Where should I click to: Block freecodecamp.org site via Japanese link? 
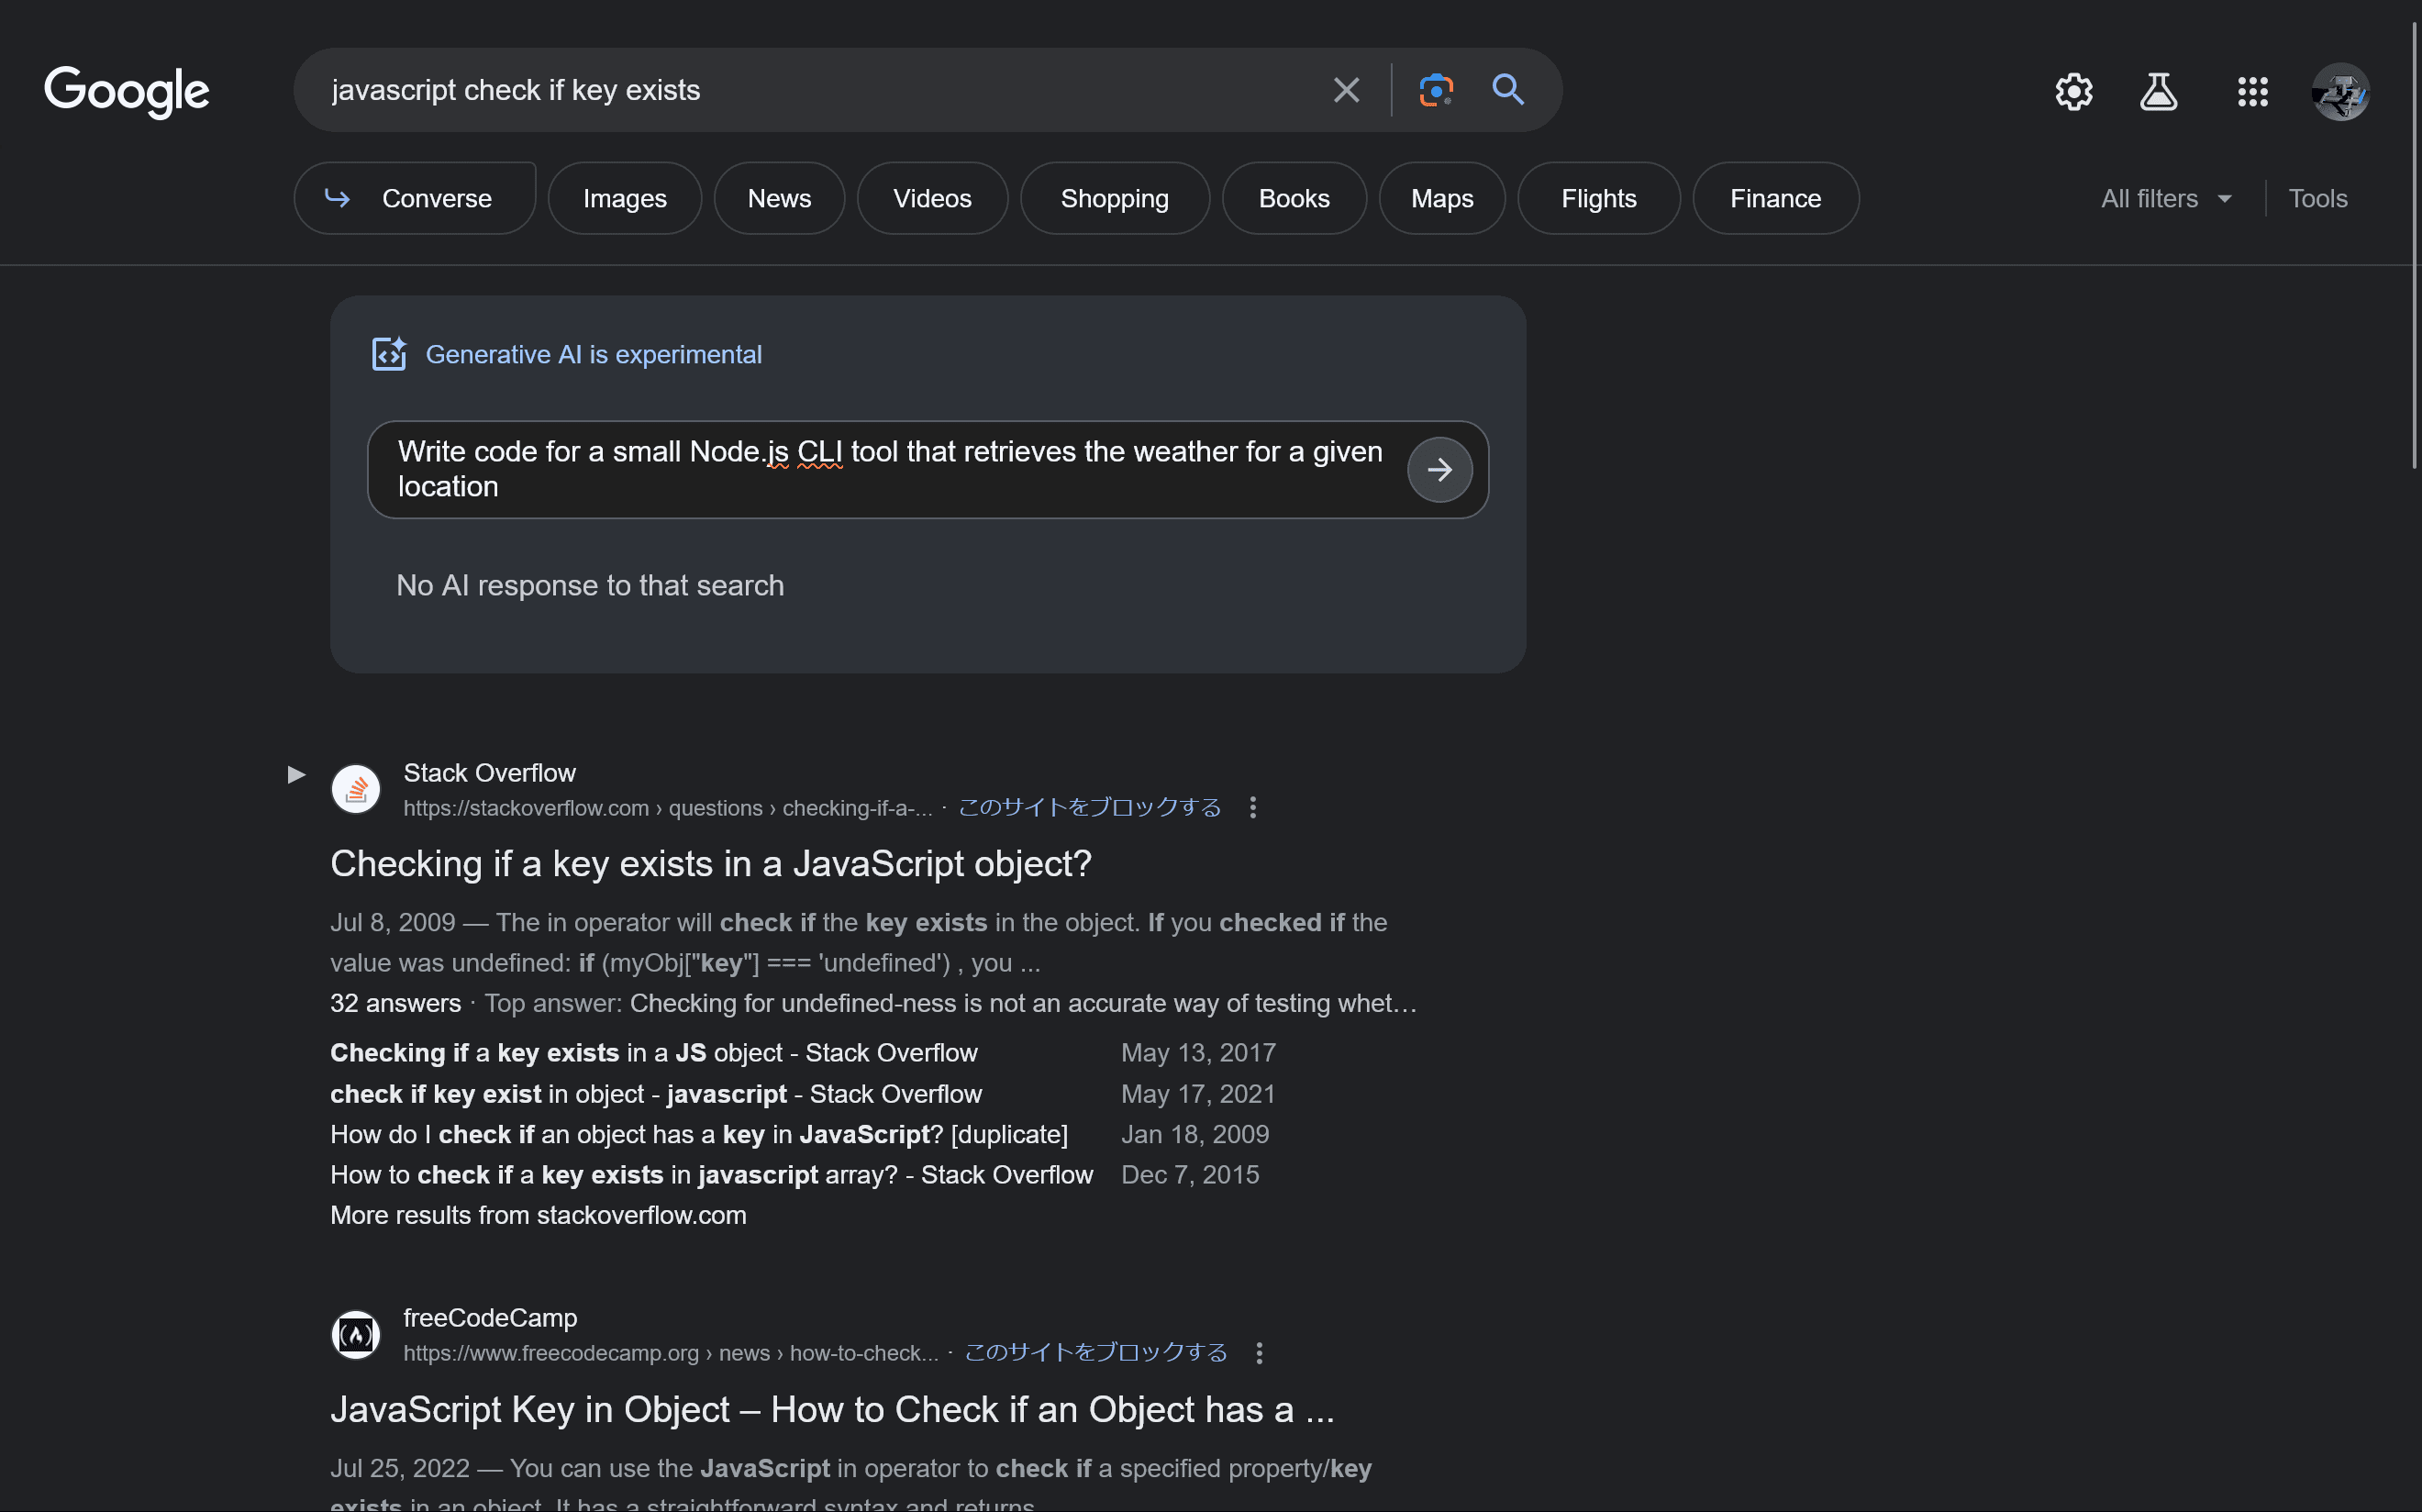[1096, 1353]
